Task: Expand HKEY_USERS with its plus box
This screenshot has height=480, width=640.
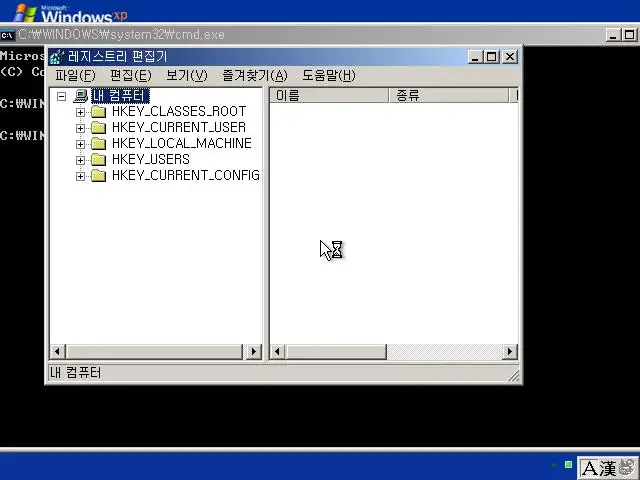Action: 80,160
